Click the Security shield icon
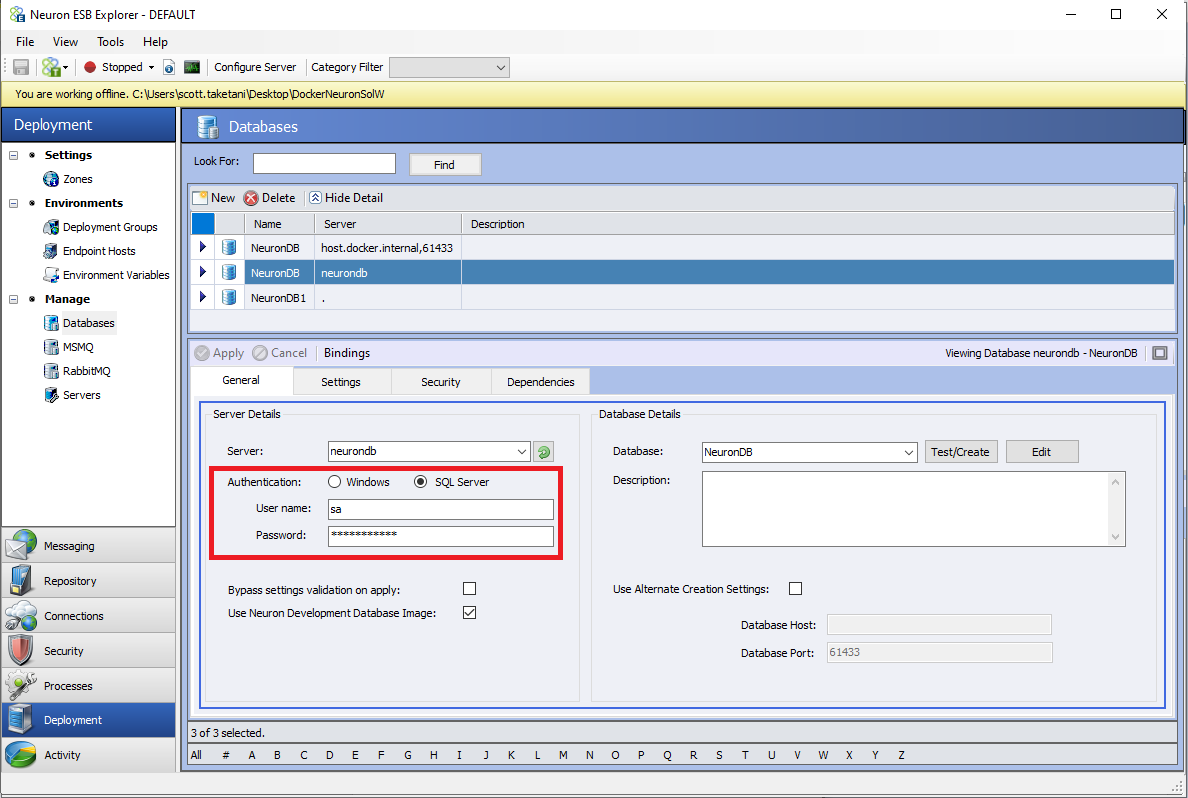The width and height of the screenshot is (1188, 798). coord(20,650)
